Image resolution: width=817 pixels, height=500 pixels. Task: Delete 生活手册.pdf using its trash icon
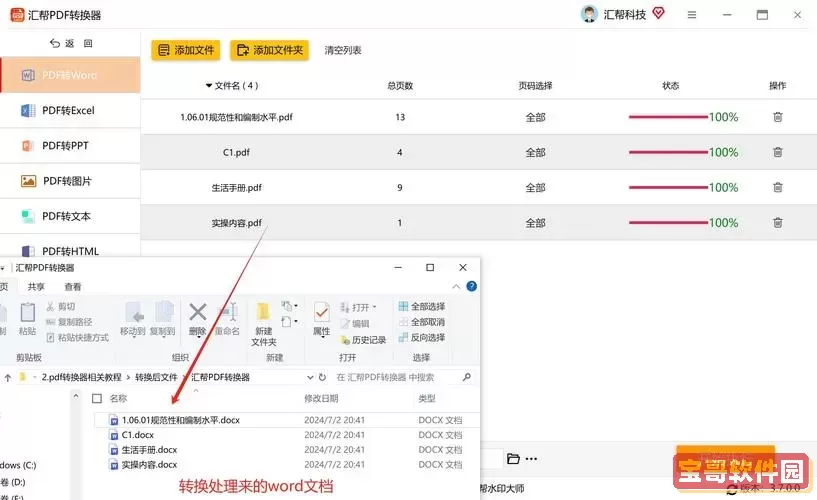777,187
